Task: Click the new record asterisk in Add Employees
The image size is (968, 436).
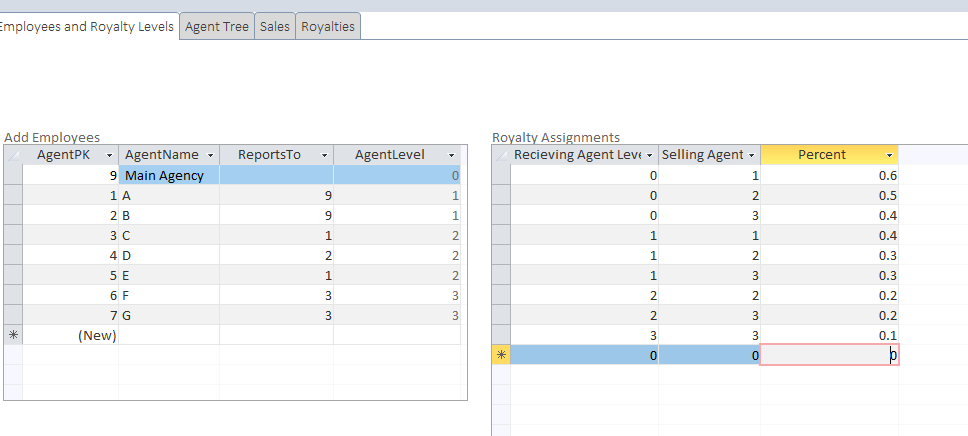Action: click(x=13, y=335)
